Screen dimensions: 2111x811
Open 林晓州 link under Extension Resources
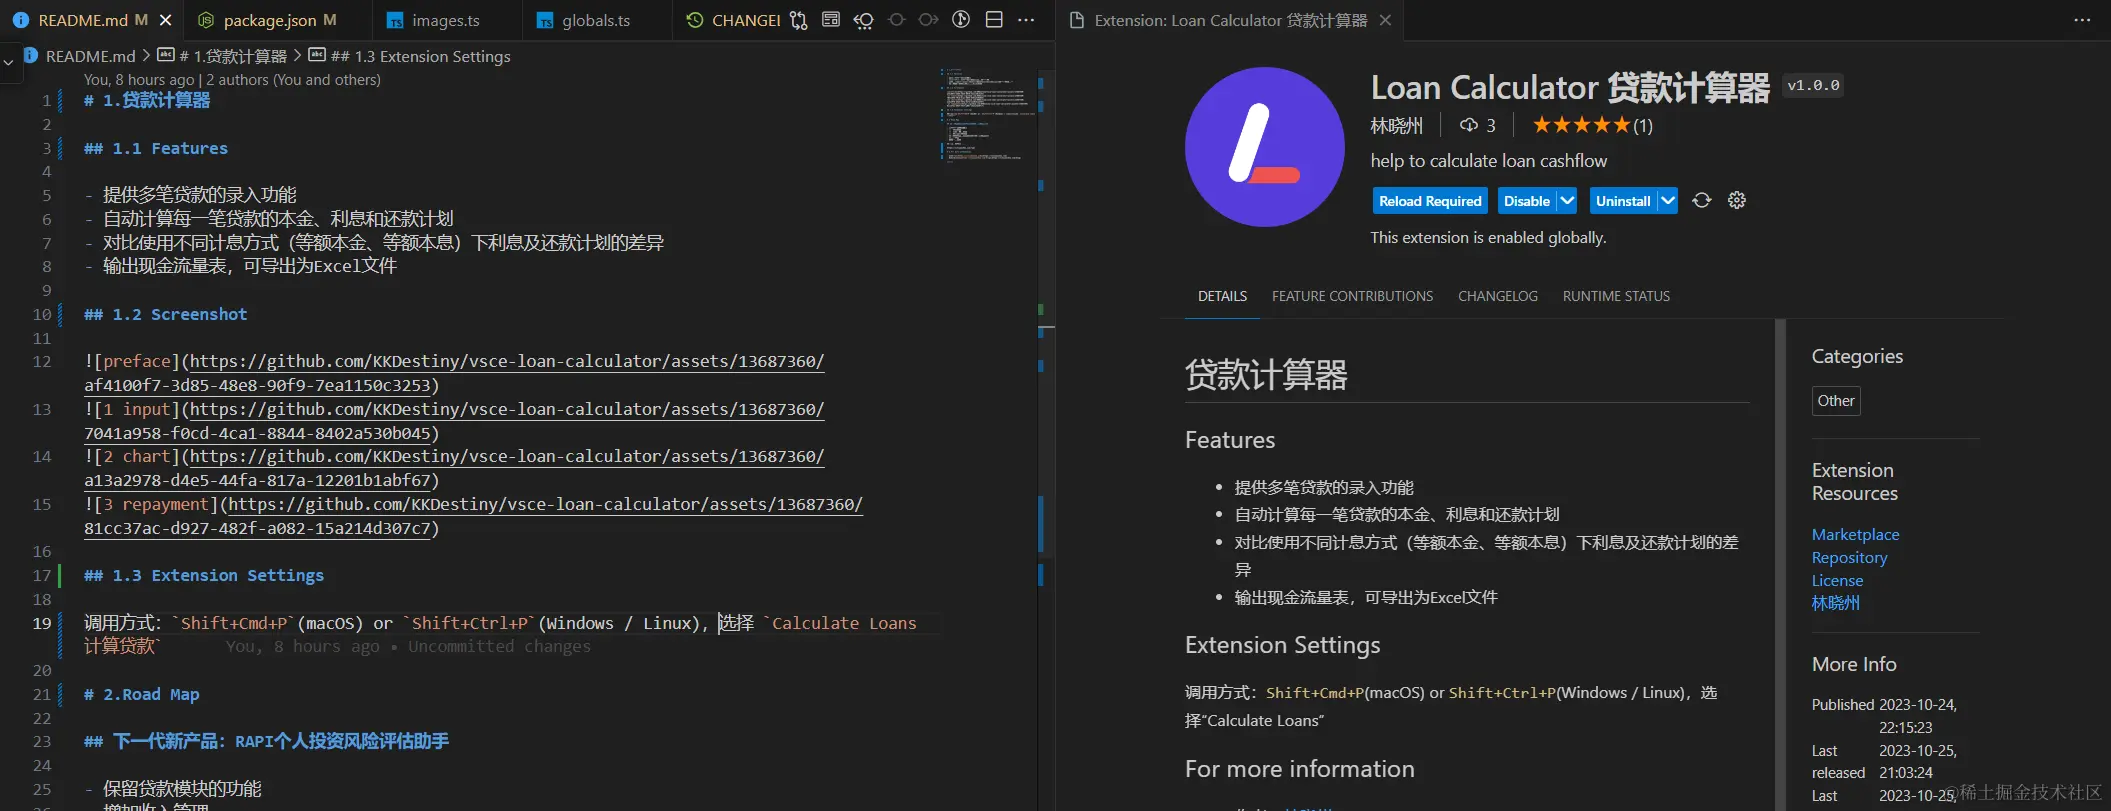pyautogui.click(x=1836, y=603)
